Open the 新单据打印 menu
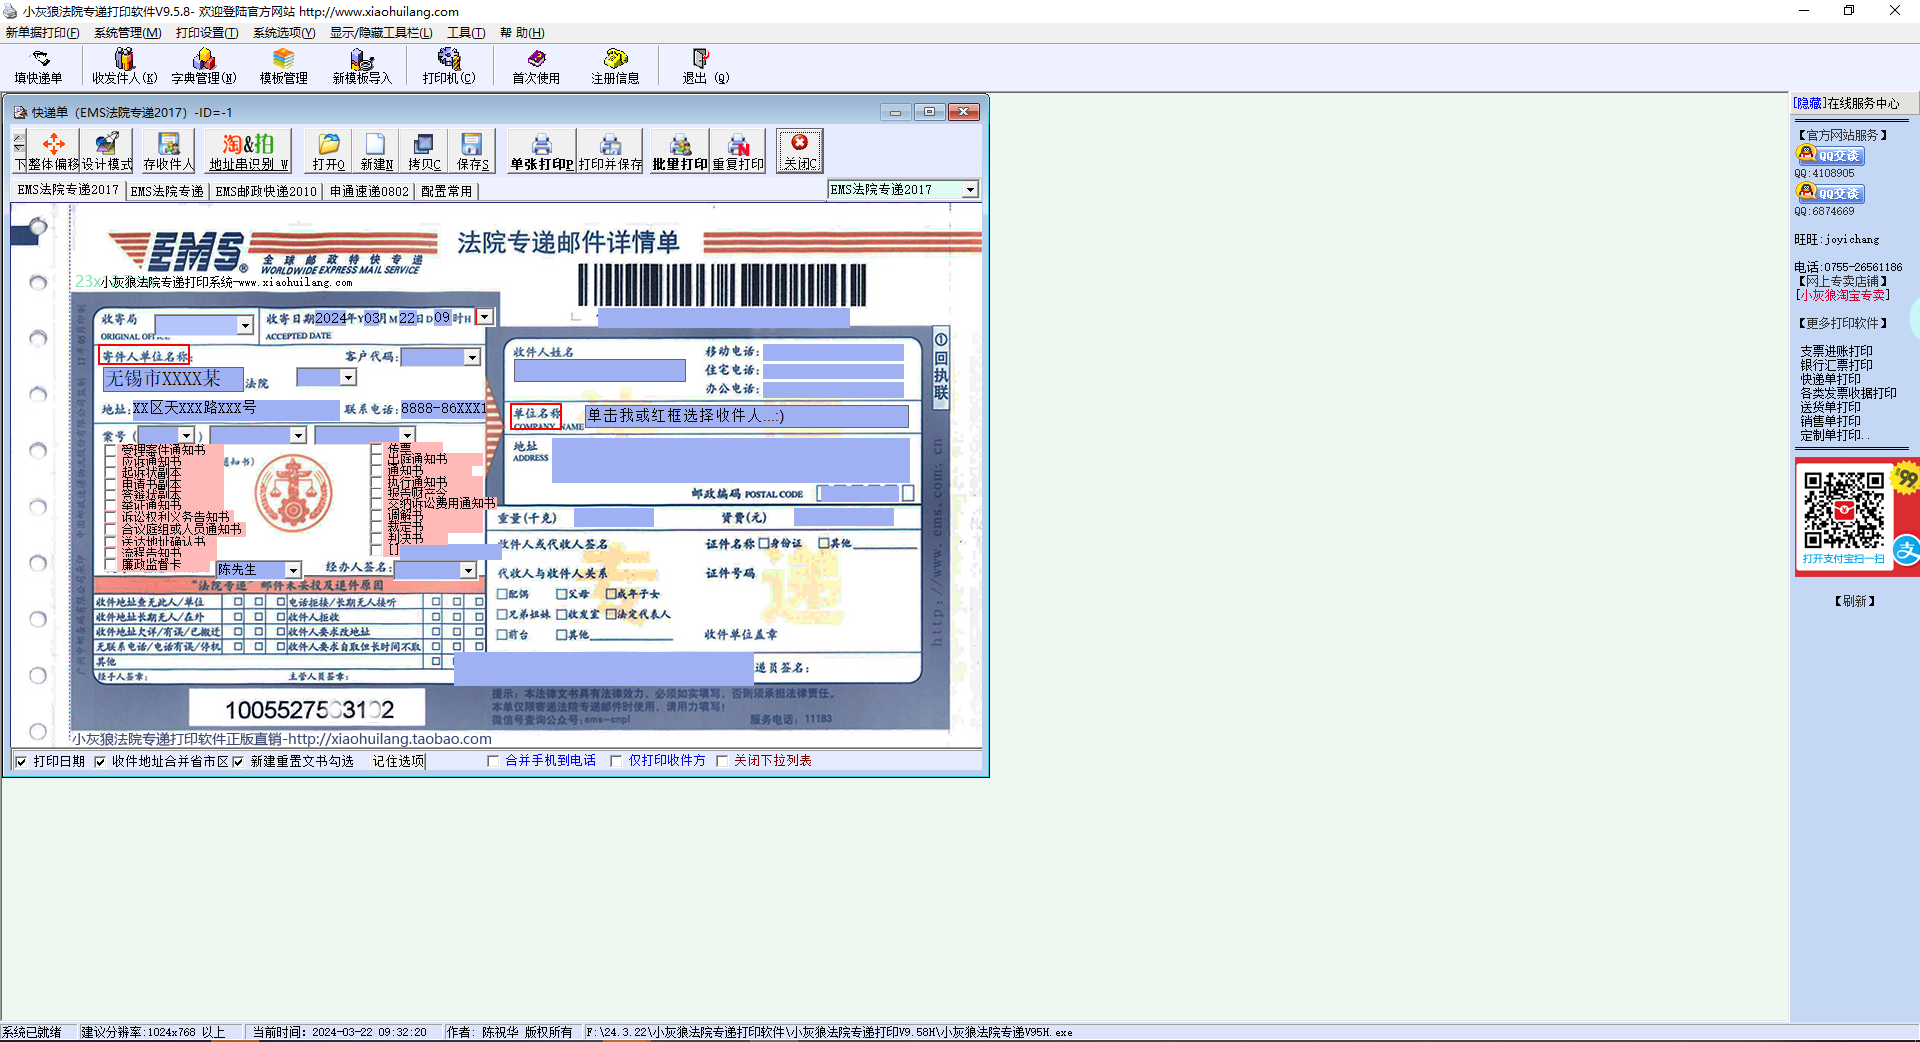Screen dimensions: 1920x1042 (x=43, y=33)
